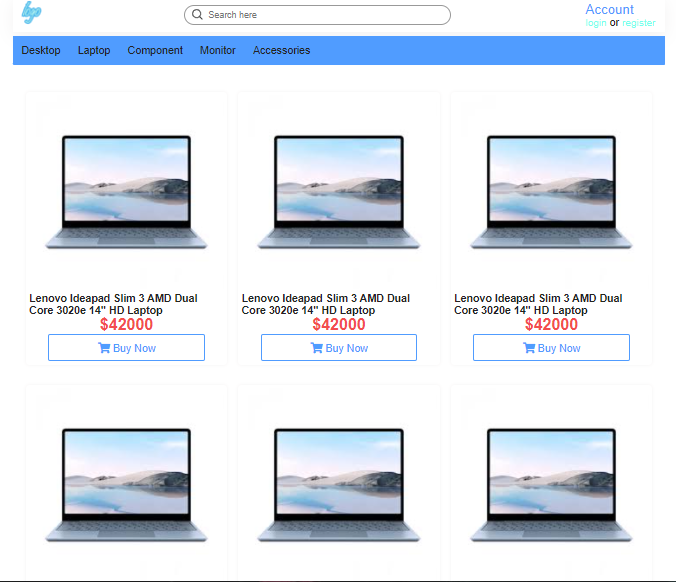
Task: Open the Component category
Action: (155, 50)
